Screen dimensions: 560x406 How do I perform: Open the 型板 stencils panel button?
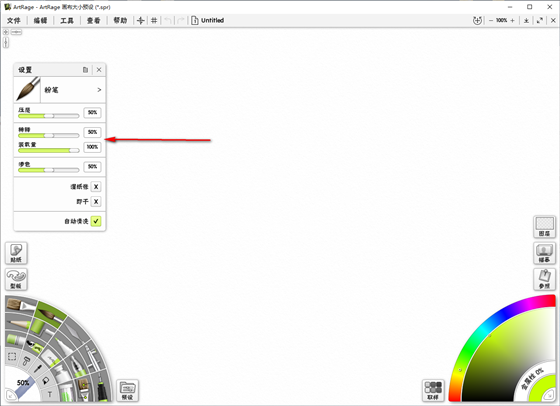click(16, 279)
